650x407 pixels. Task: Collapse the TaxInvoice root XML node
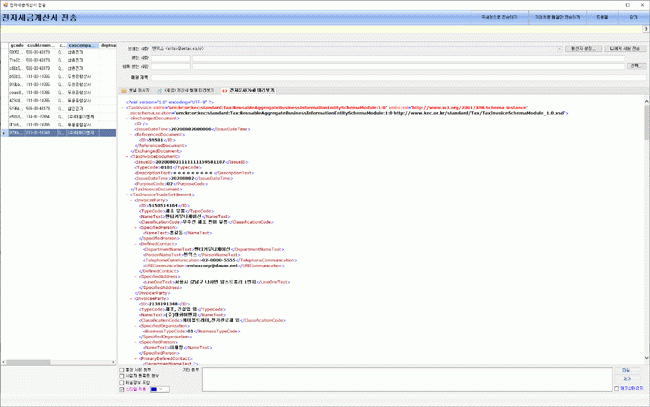click(x=123, y=108)
